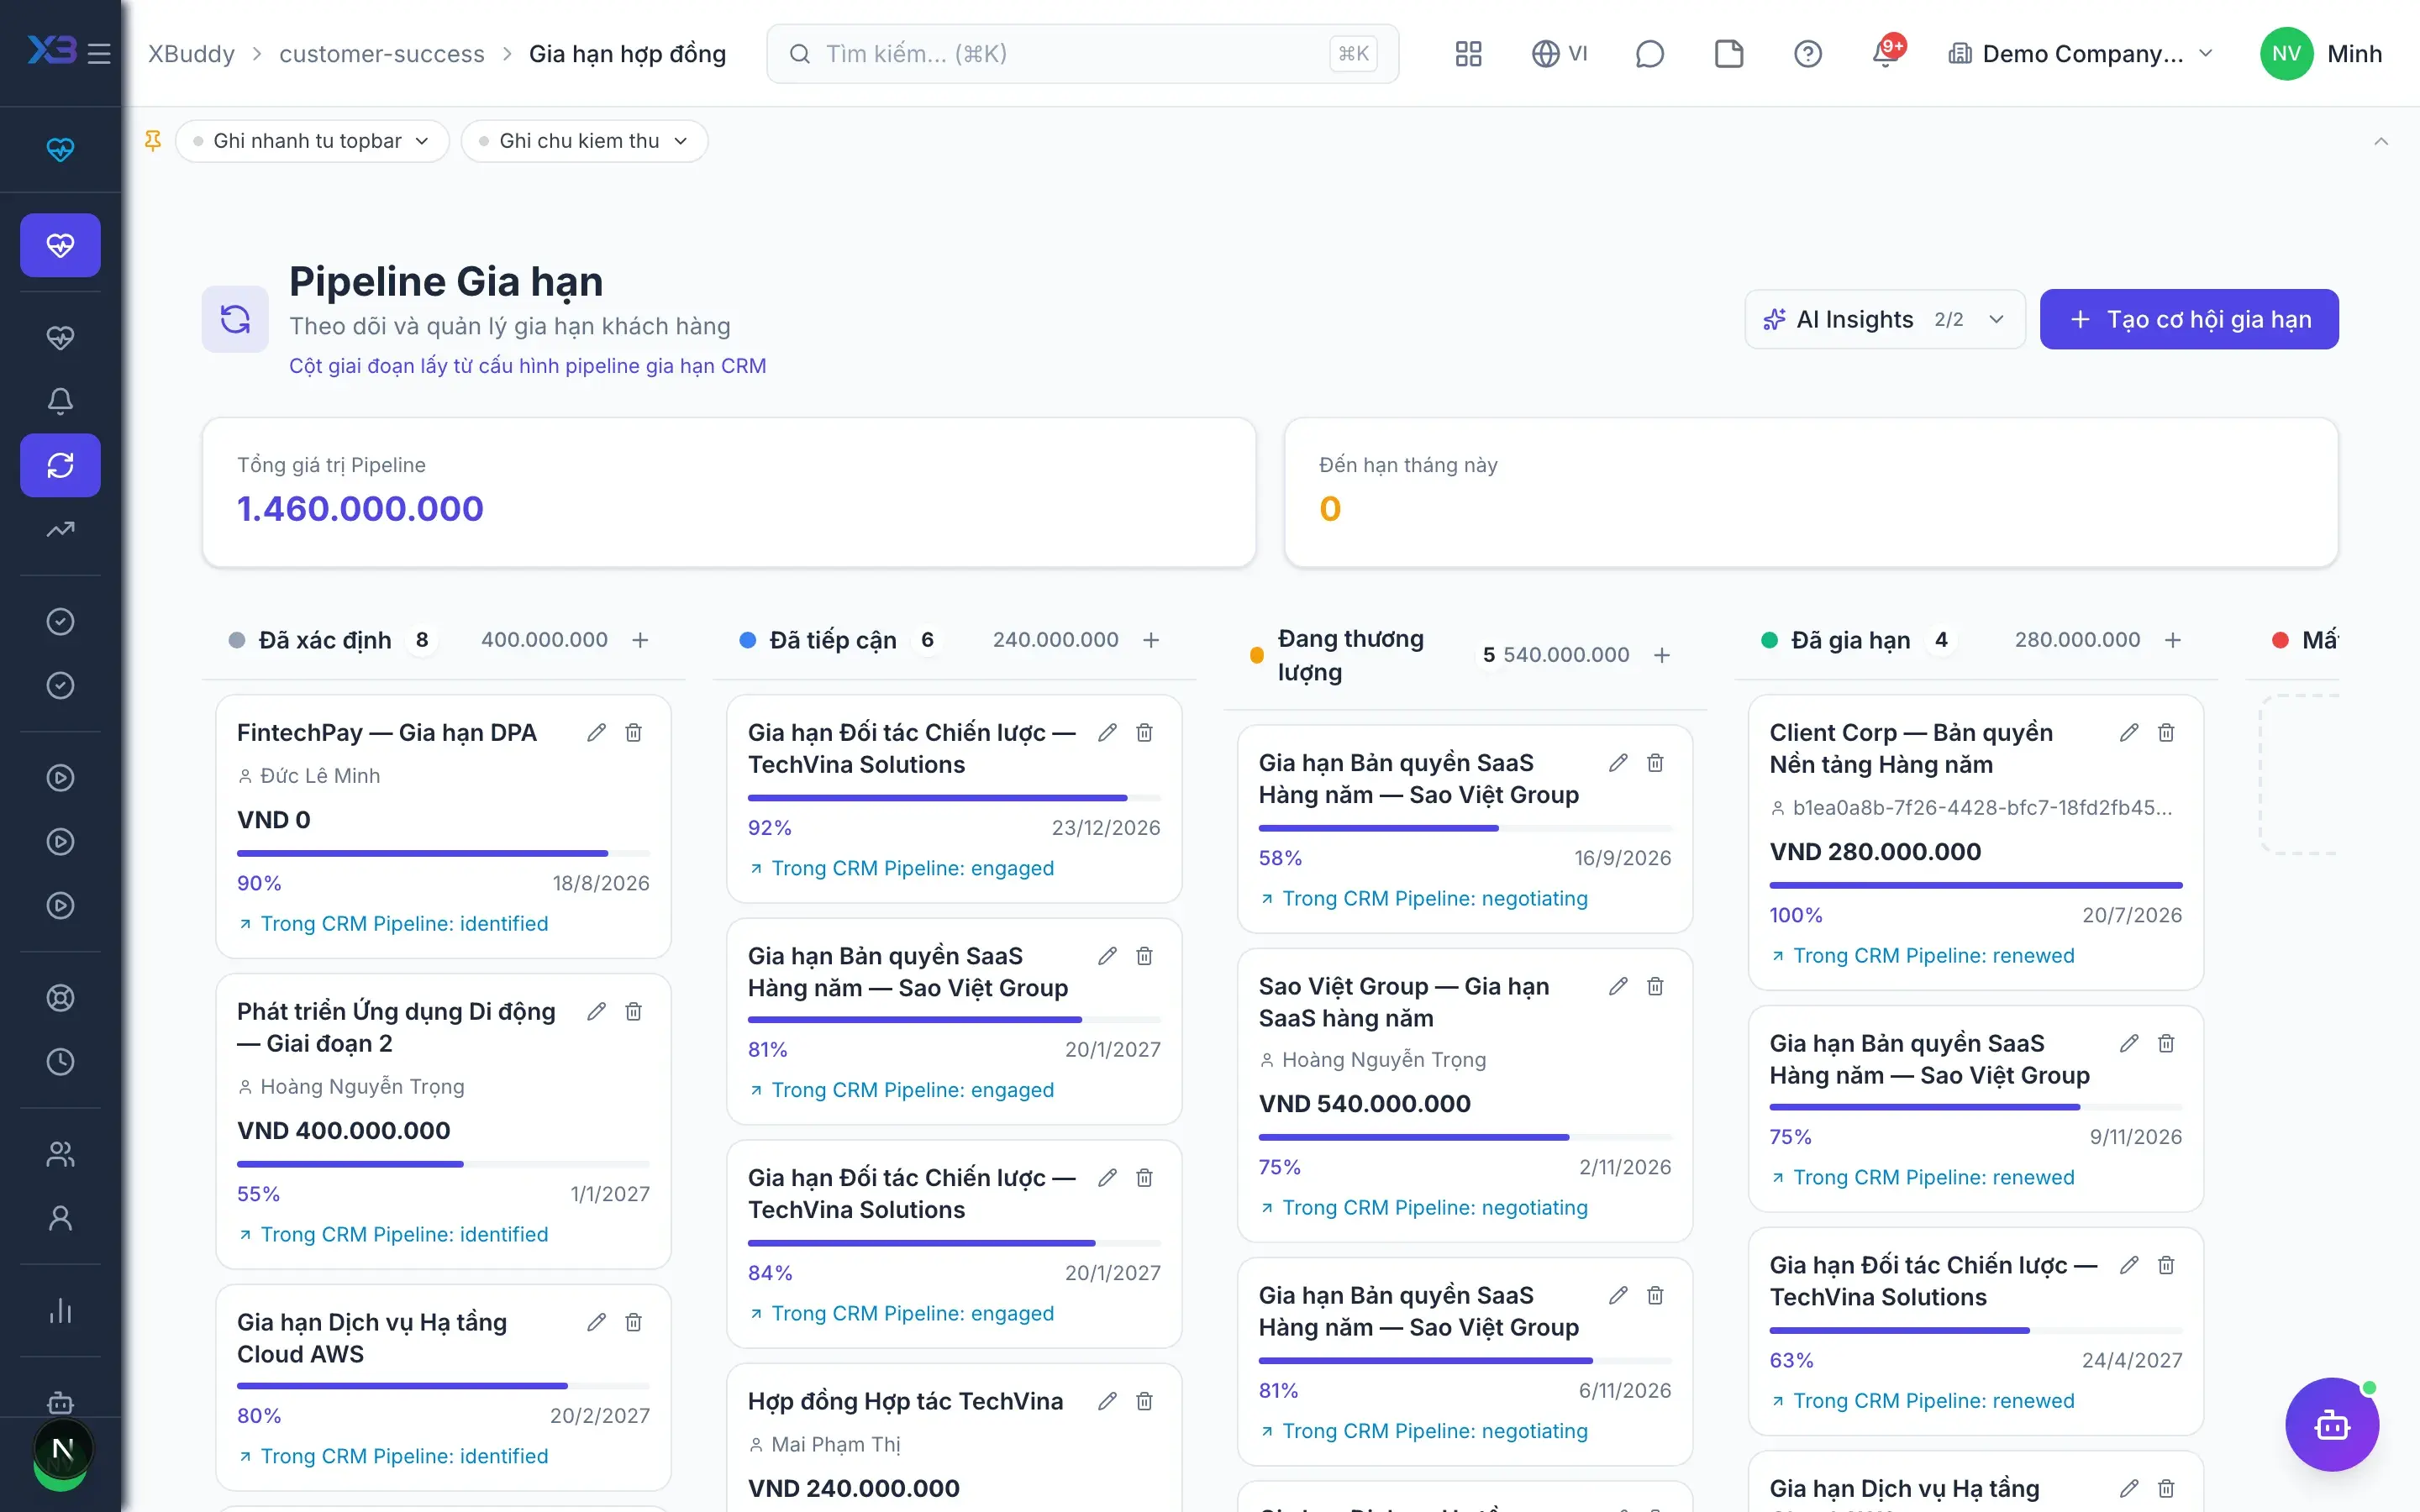This screenshot has width=2420, height=1512.
Task: Click the 100% progress bar on Client Corp card
Action: [1975, 885]
